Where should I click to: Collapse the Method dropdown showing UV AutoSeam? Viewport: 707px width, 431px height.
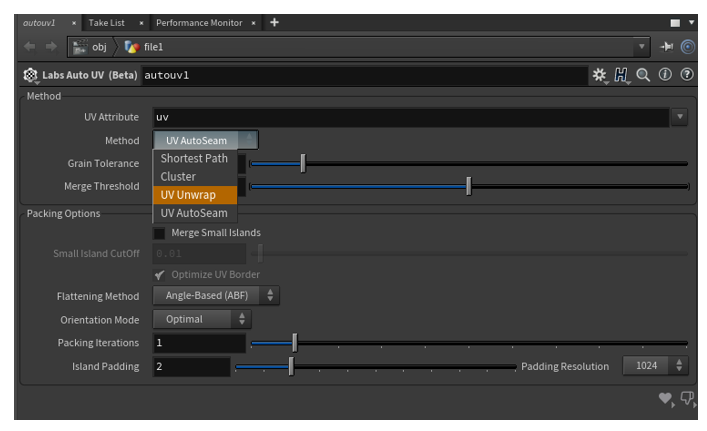point(206,140)
